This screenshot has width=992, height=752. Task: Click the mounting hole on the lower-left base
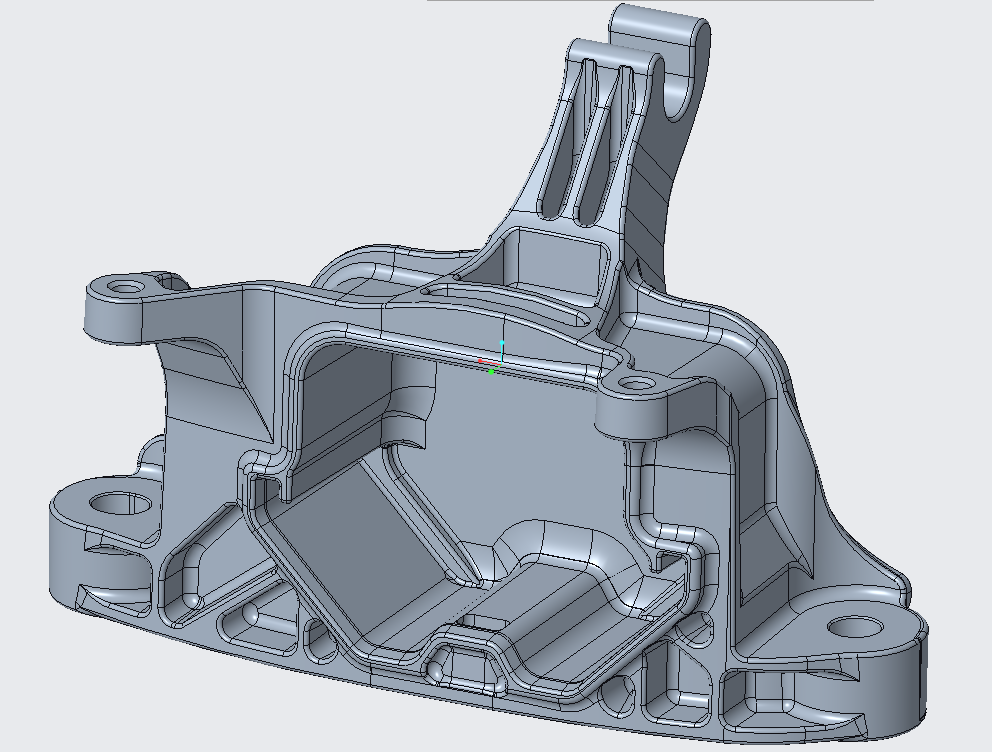click(x=112, y=502)
